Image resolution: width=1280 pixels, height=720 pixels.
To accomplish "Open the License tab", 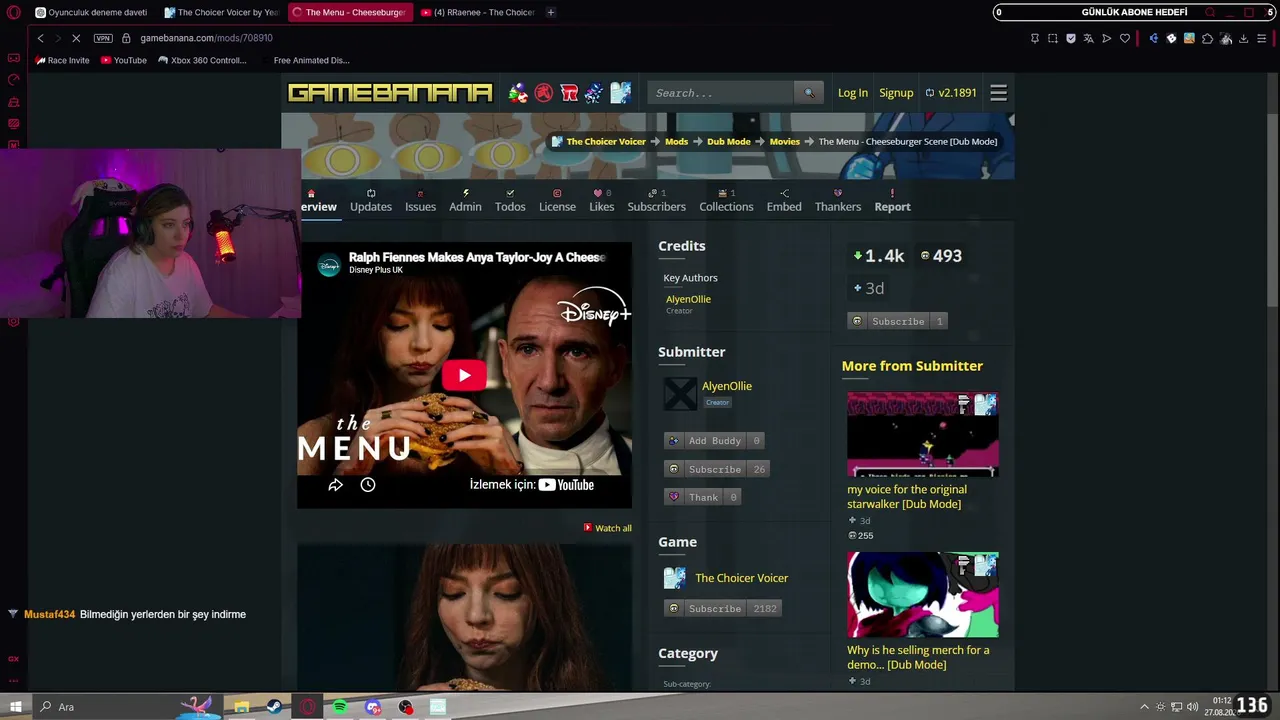I will pyautogui.click(x=557, y=200).
